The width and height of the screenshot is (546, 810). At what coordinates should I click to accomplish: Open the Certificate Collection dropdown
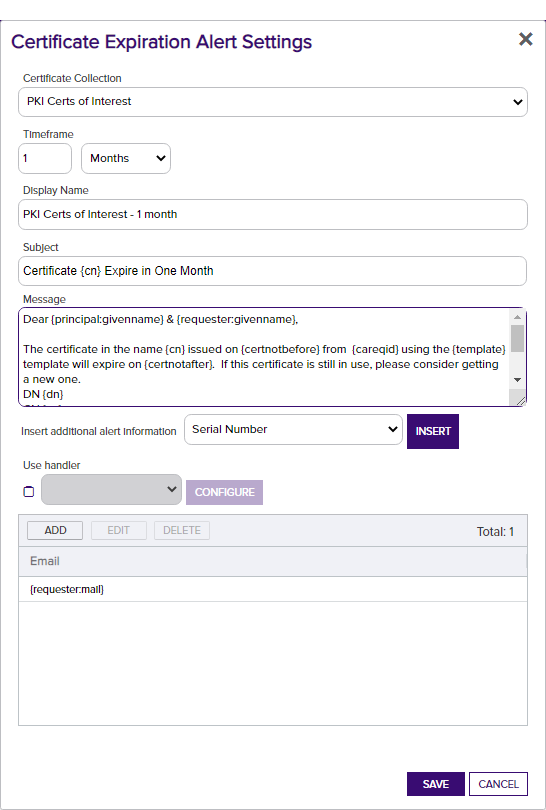[x=273, y=102]
